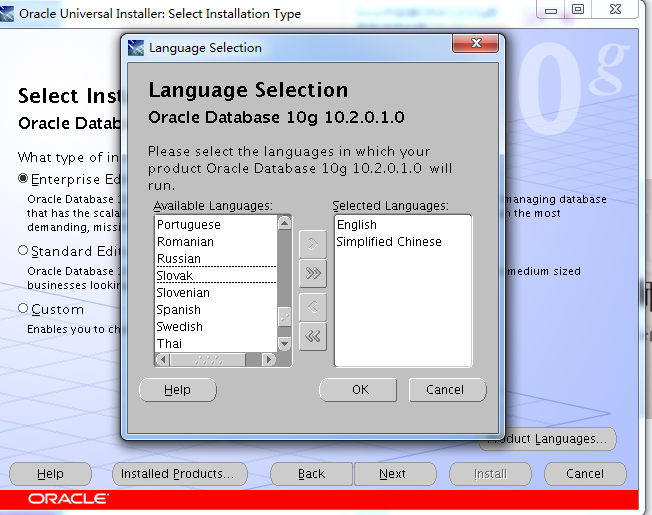Viewport: 652px width, 515px height.
Task: Click the horizontal scroll right arrow
Action: click(269, 359)
